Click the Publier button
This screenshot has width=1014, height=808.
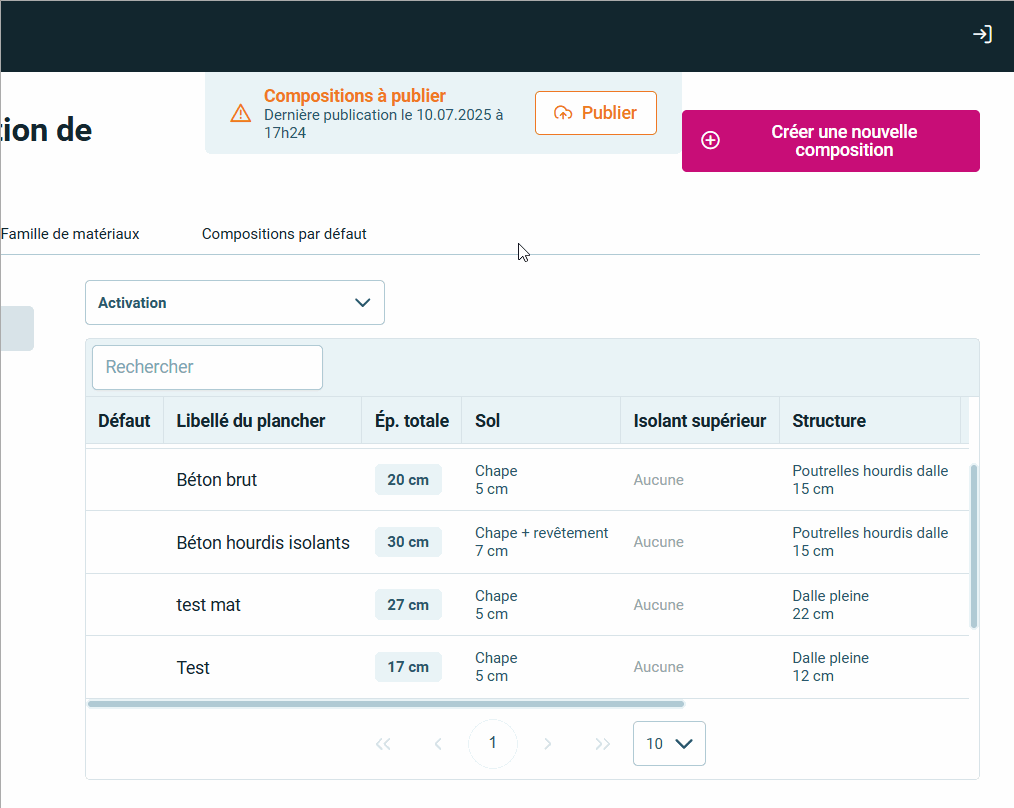[596, 113]
